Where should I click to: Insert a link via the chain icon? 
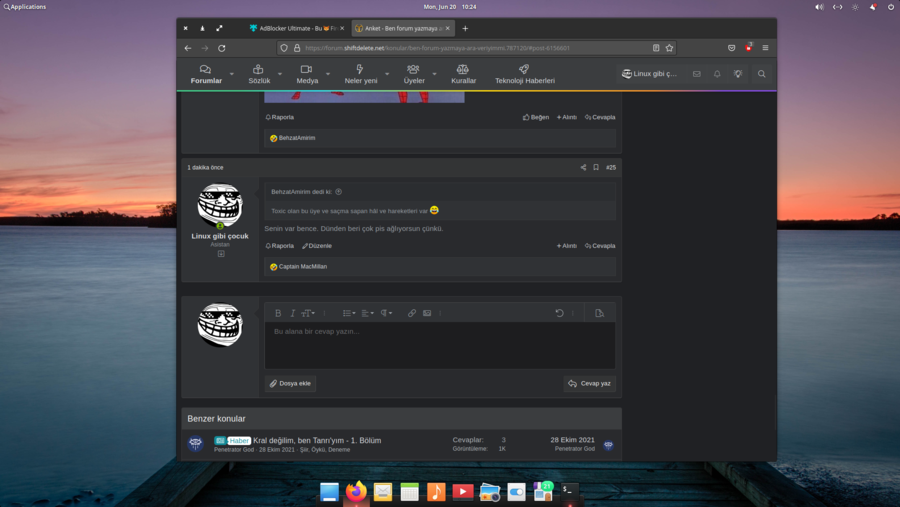point(412,313)
